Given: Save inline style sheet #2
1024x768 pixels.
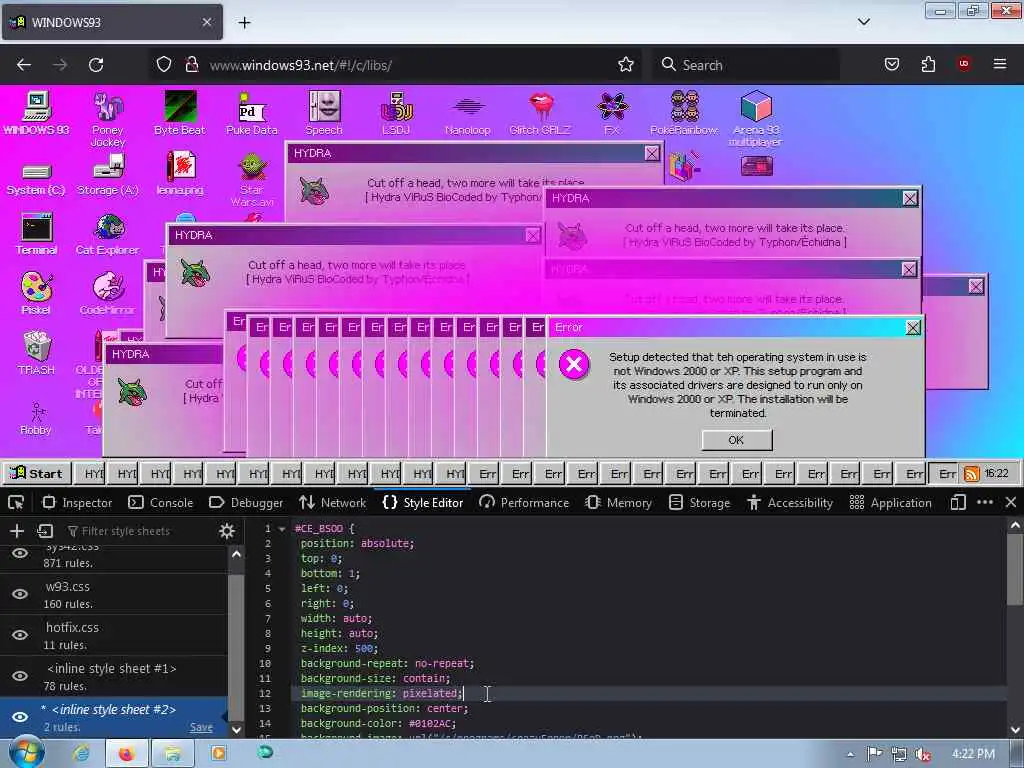Looking at the screenshot, I should pos(201,727).
